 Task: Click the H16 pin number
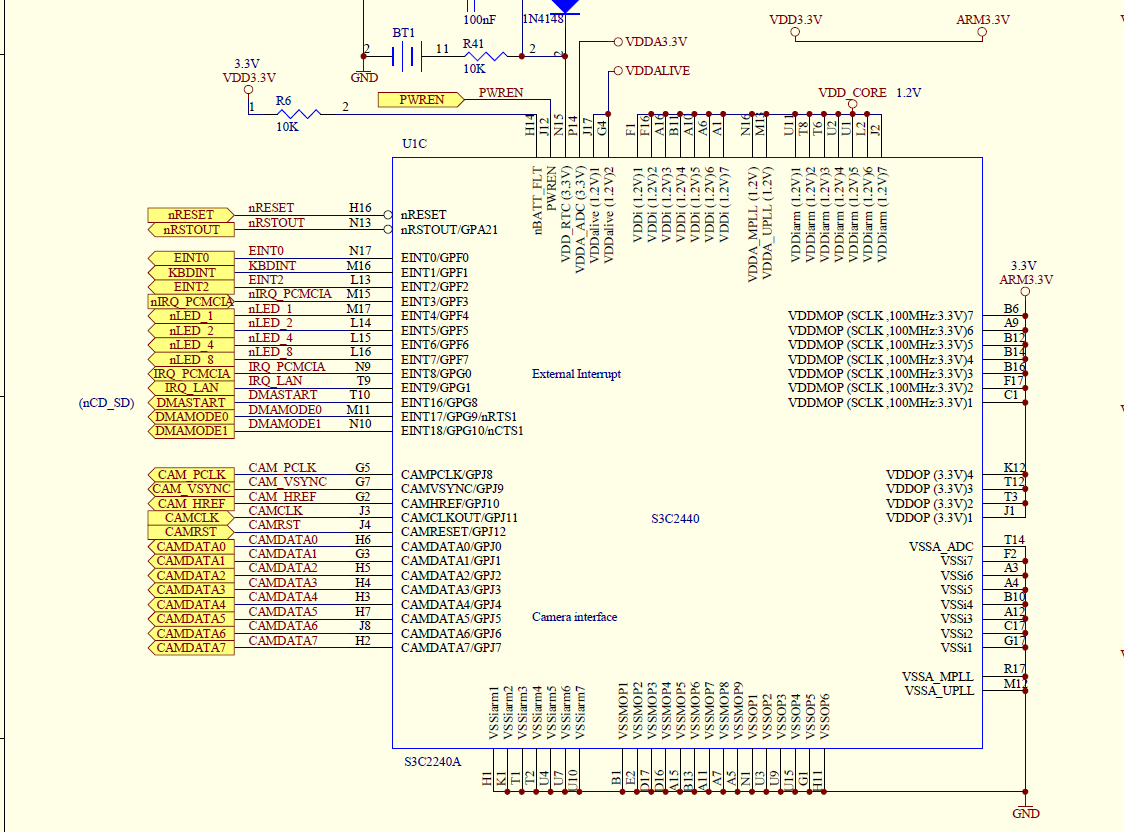[x=360, y=208]
